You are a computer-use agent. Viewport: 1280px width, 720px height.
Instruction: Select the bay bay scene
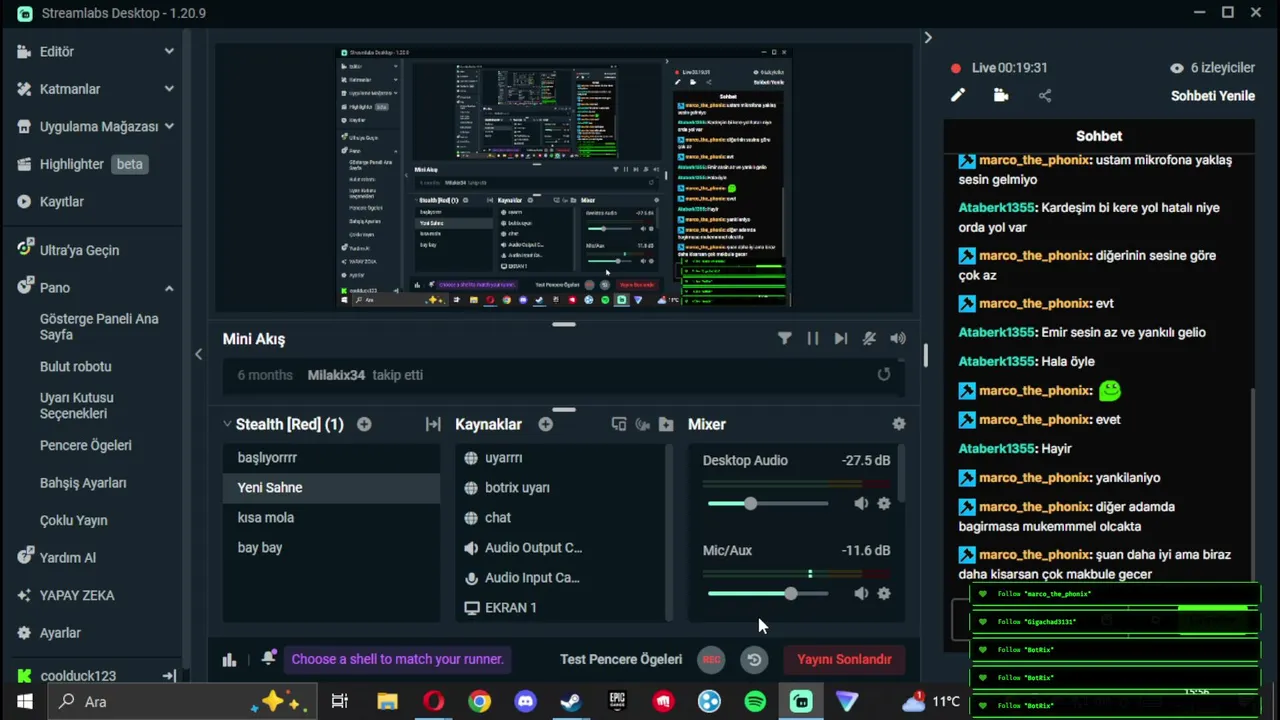point(331,548)
